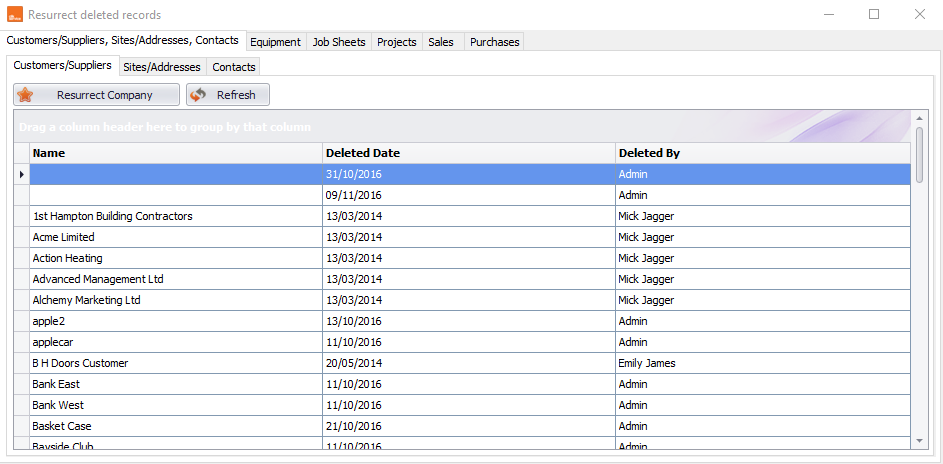The width and height of the screenshot is (943, 464).
Task: Click the 31/10/2016 deleted date cell
Action: click(469, 174)
